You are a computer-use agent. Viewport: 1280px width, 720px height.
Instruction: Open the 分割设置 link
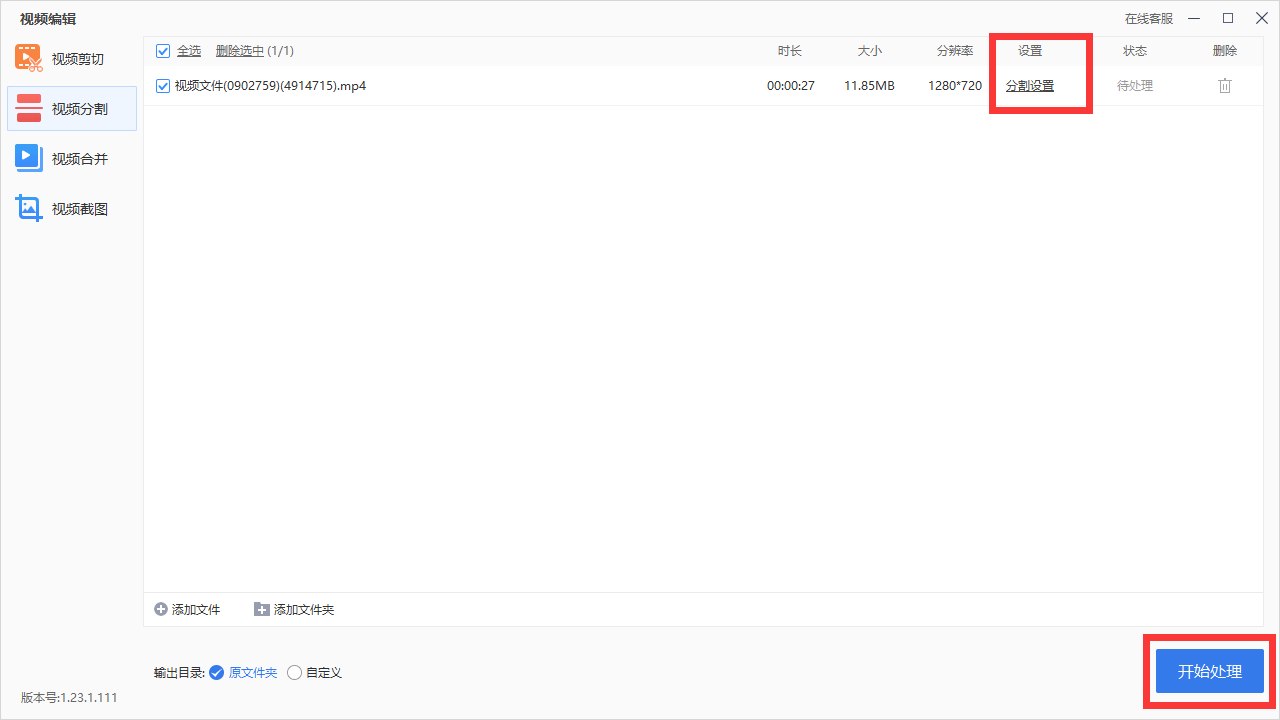pos(1030,86)
